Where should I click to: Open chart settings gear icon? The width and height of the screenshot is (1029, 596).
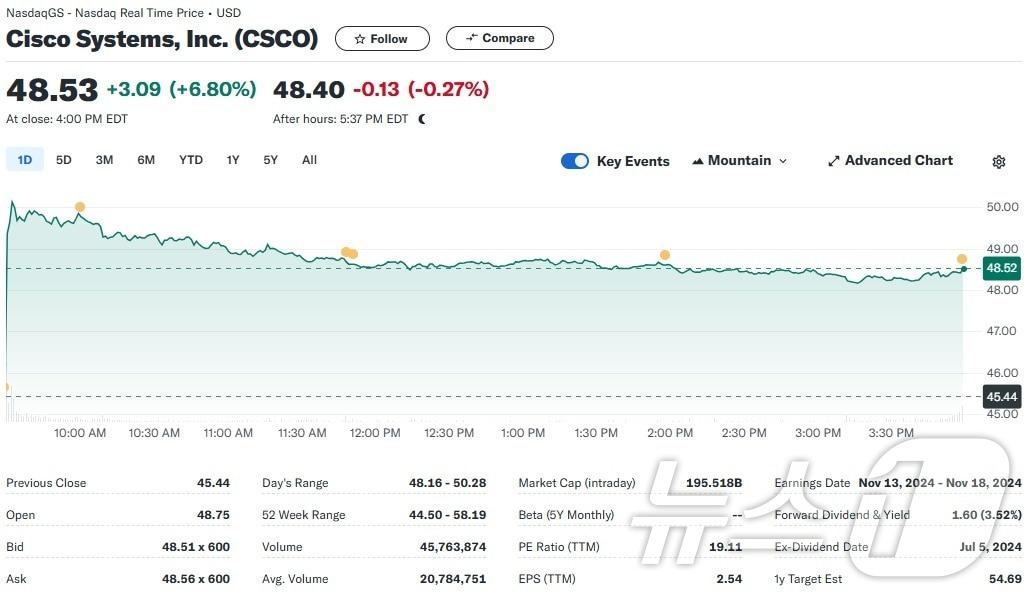pyautogui.click(x=998, y=162)
